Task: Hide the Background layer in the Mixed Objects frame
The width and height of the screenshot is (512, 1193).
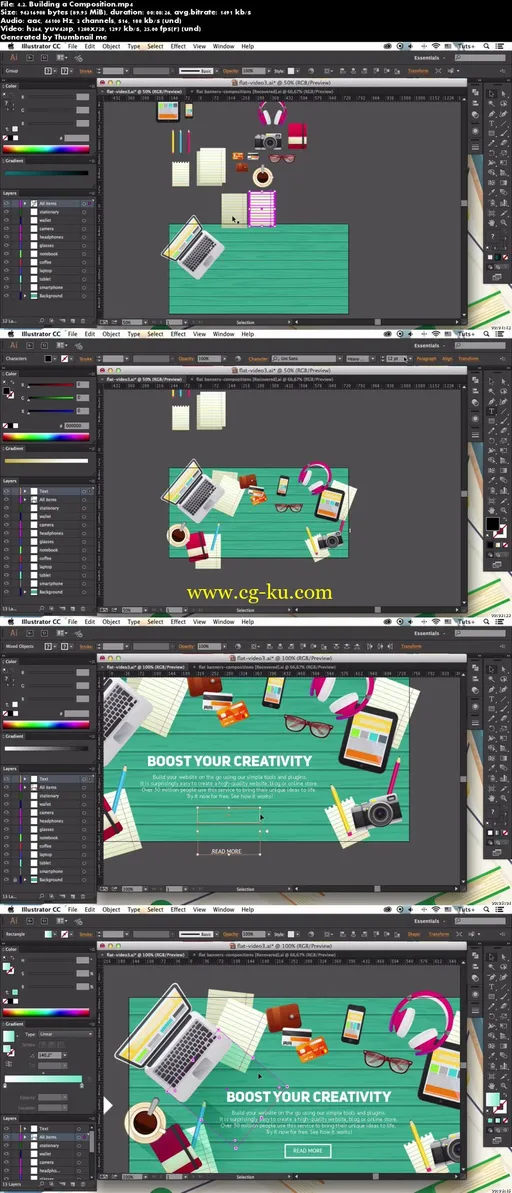Action: pos(7,880)
